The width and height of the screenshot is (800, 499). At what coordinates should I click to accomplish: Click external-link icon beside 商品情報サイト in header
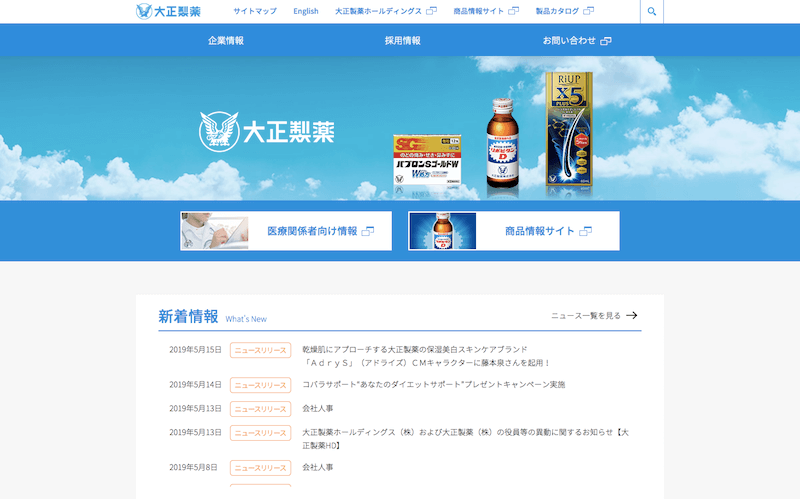click(514, 11)
